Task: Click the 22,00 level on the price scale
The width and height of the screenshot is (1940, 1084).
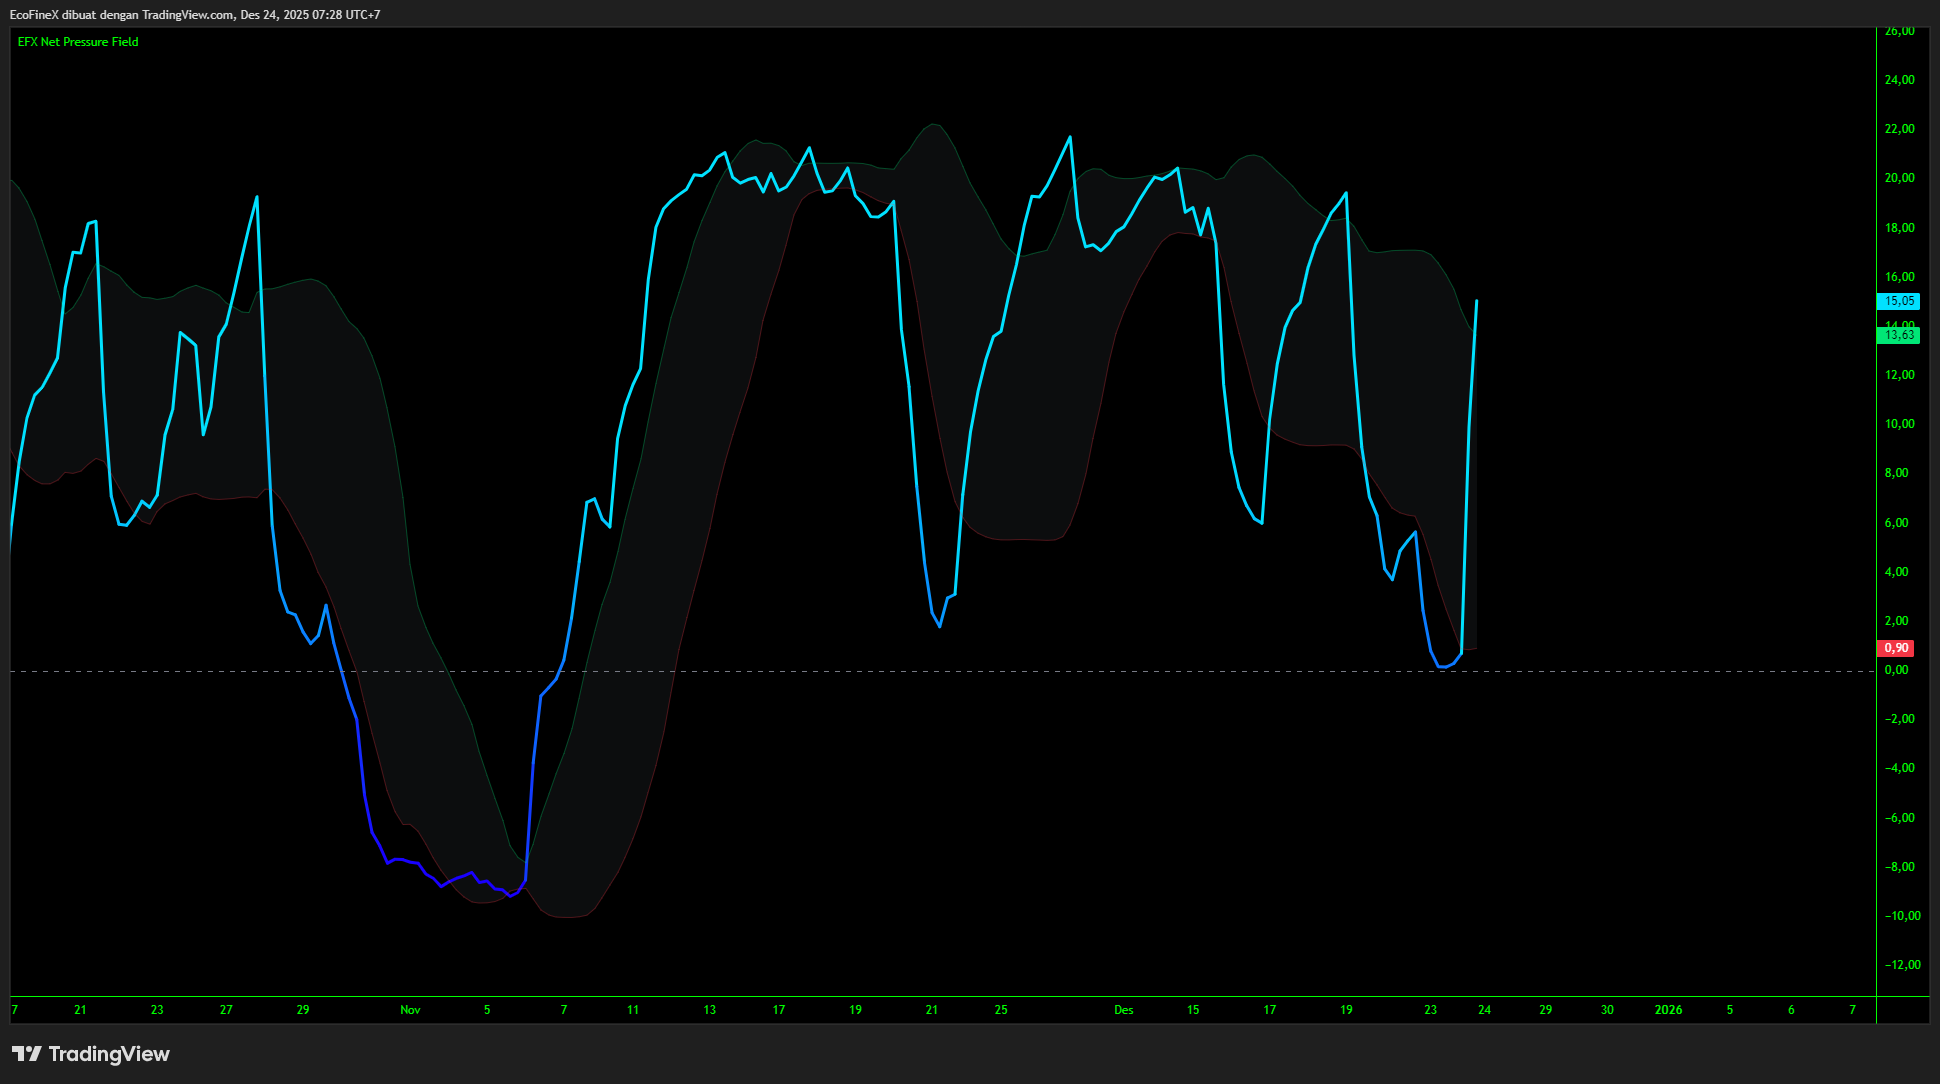Action: tap(1899, 129)
